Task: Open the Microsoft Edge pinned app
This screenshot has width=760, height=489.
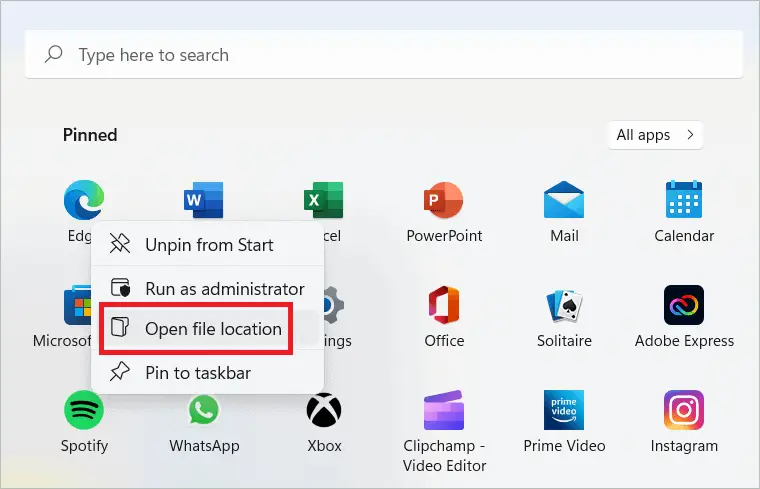Action: click(84, 200)
